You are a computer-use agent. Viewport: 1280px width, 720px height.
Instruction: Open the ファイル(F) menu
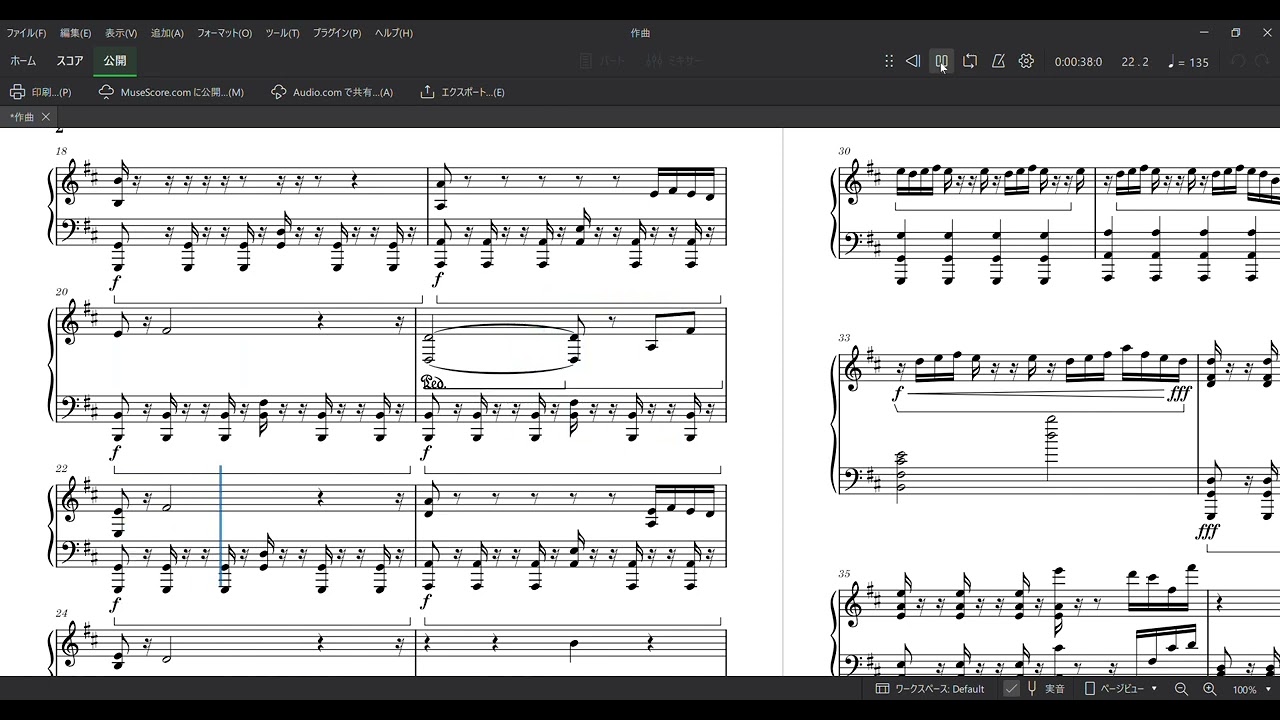click(x=26, y=33)
